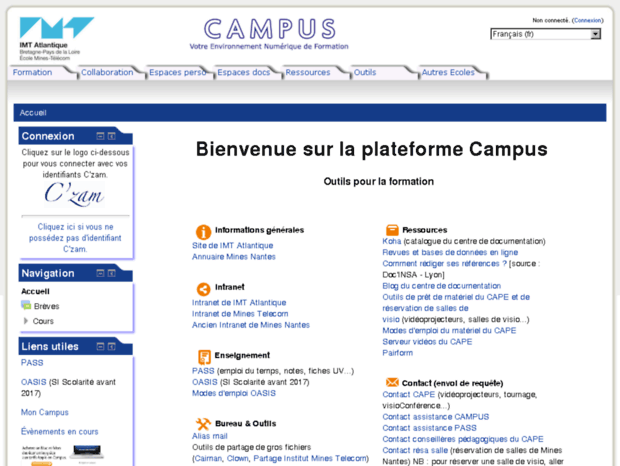The image size is (620, 466).
Task: Open the Outils menu tab
Action: click(x=365, y=72)
